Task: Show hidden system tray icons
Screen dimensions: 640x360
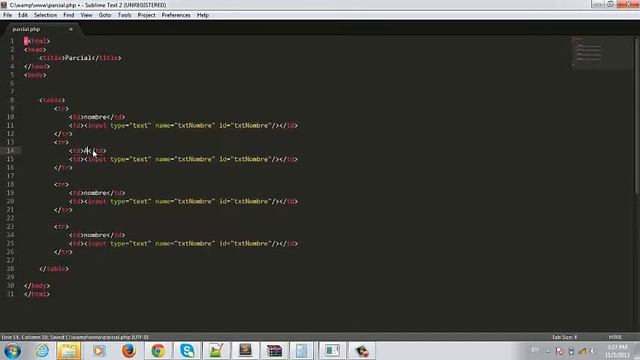Action: point(548,351)
